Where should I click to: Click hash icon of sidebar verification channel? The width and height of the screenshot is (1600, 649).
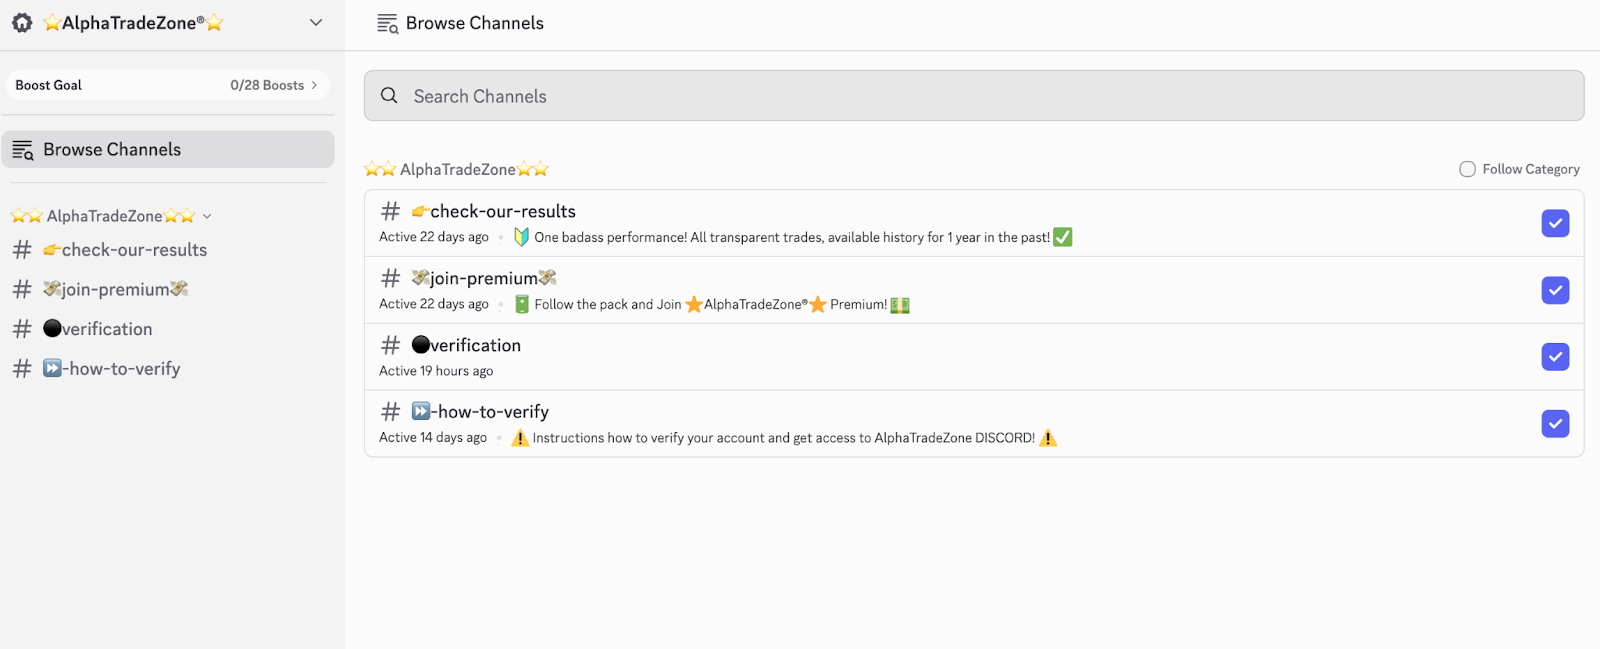point(22,329)
